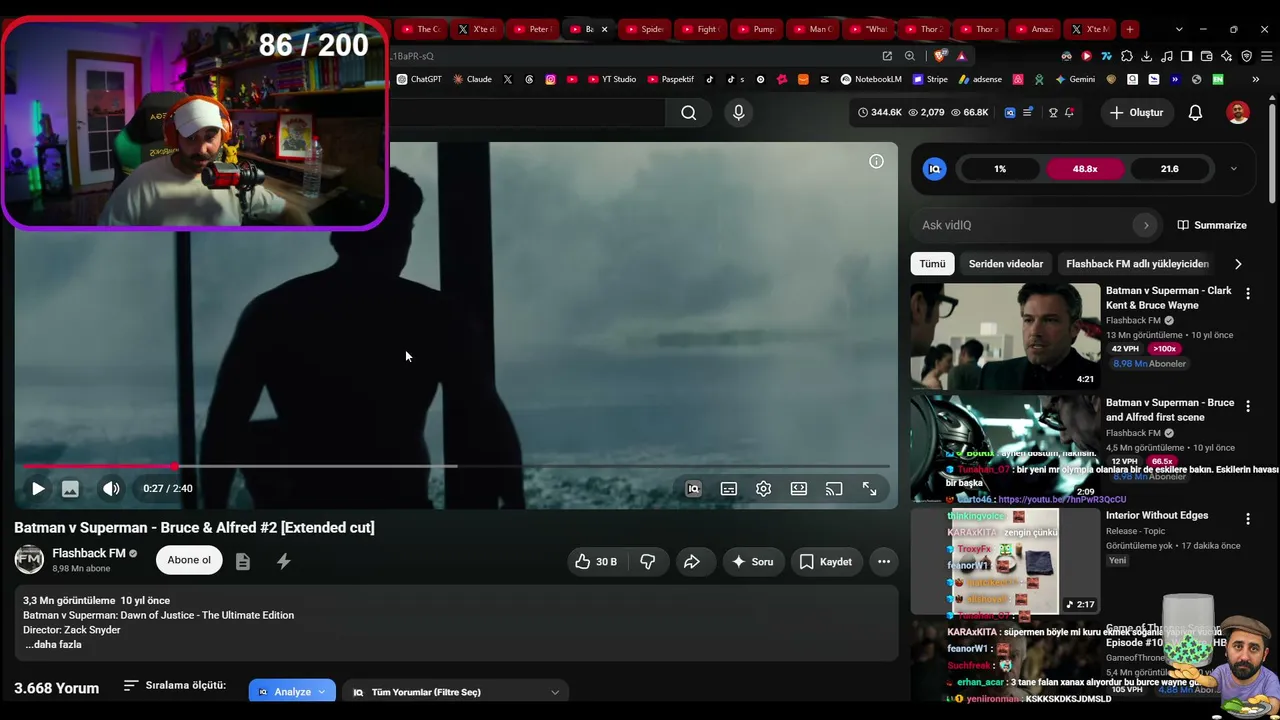
Task: Open the ChatGPT bookmark
Action: pyautogui.click(x=419, y=79)
